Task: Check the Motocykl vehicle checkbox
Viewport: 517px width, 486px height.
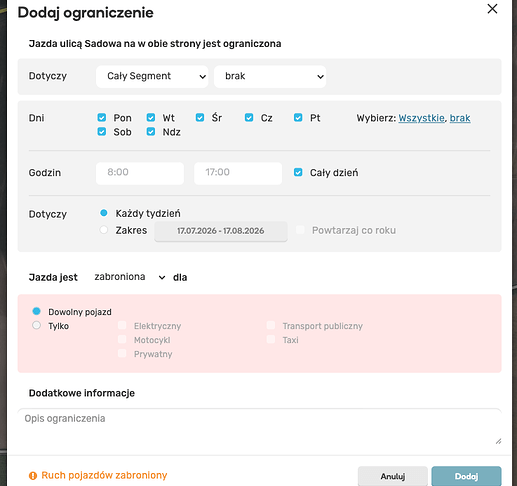Action: 122,339
